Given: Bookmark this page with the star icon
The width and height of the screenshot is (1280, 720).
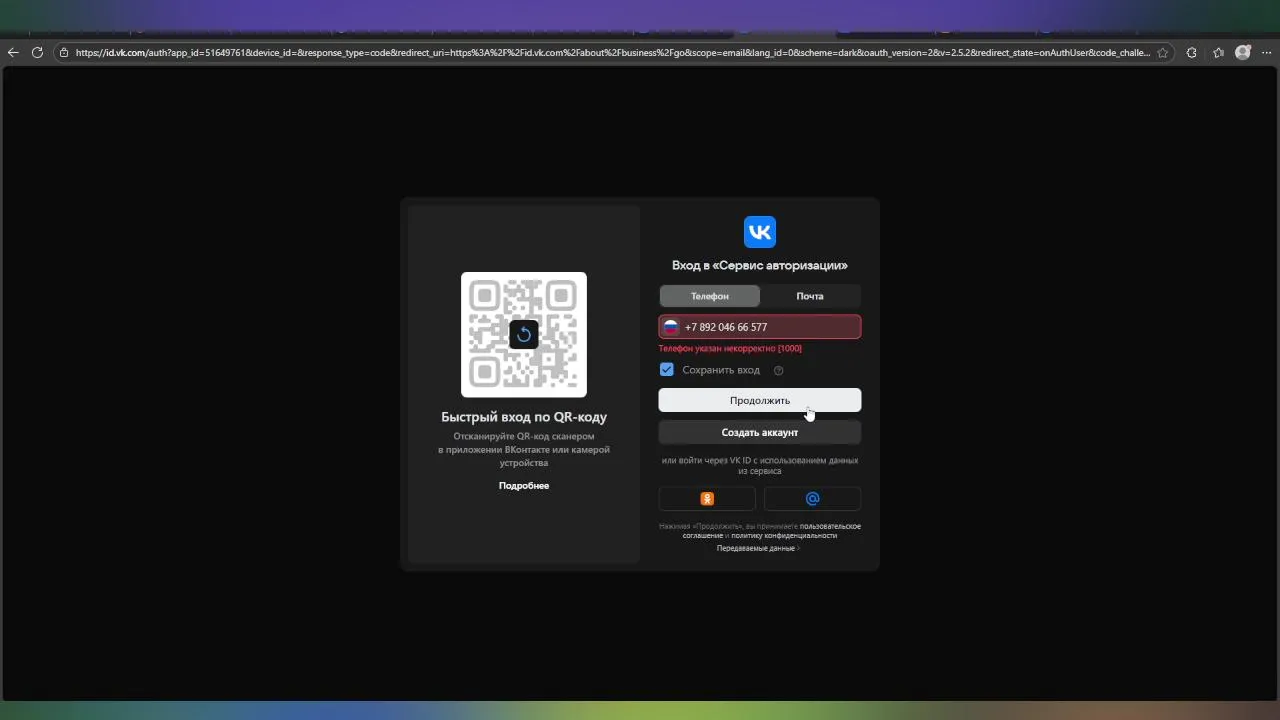Looking at the screenshot, I should pyautogui.click(x=1162, y=53).
